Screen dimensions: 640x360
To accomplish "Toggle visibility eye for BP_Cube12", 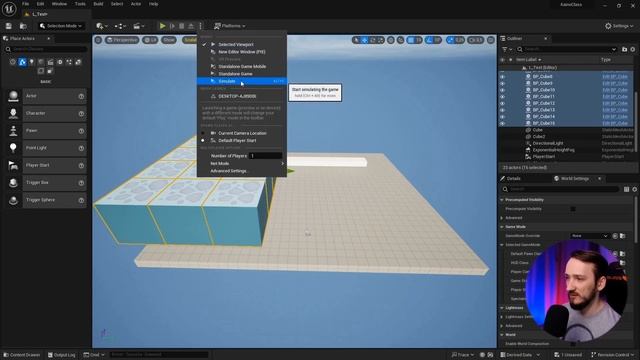I will tap(502, 103).
